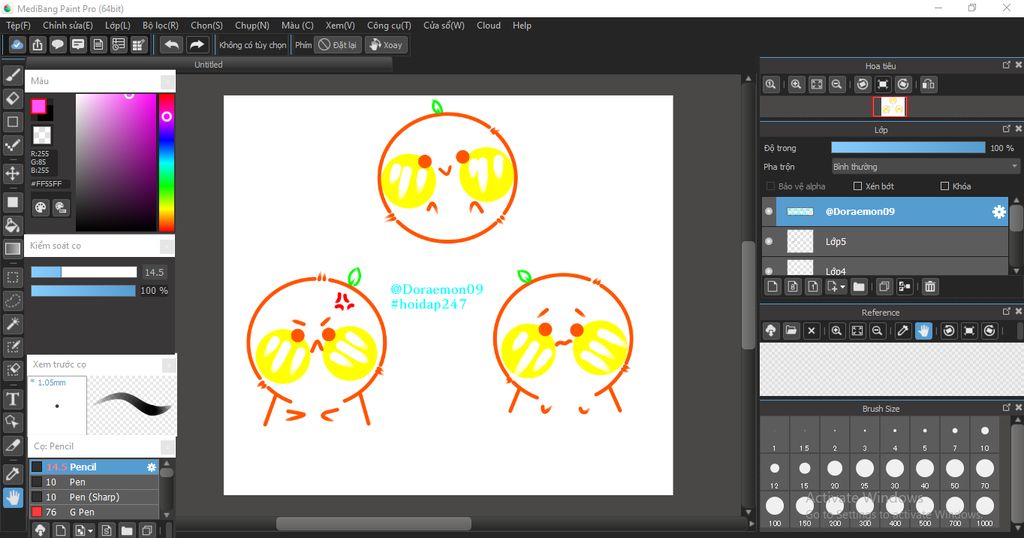Select brush size 50 preset

pyautogui.click(x=955, y=471)
